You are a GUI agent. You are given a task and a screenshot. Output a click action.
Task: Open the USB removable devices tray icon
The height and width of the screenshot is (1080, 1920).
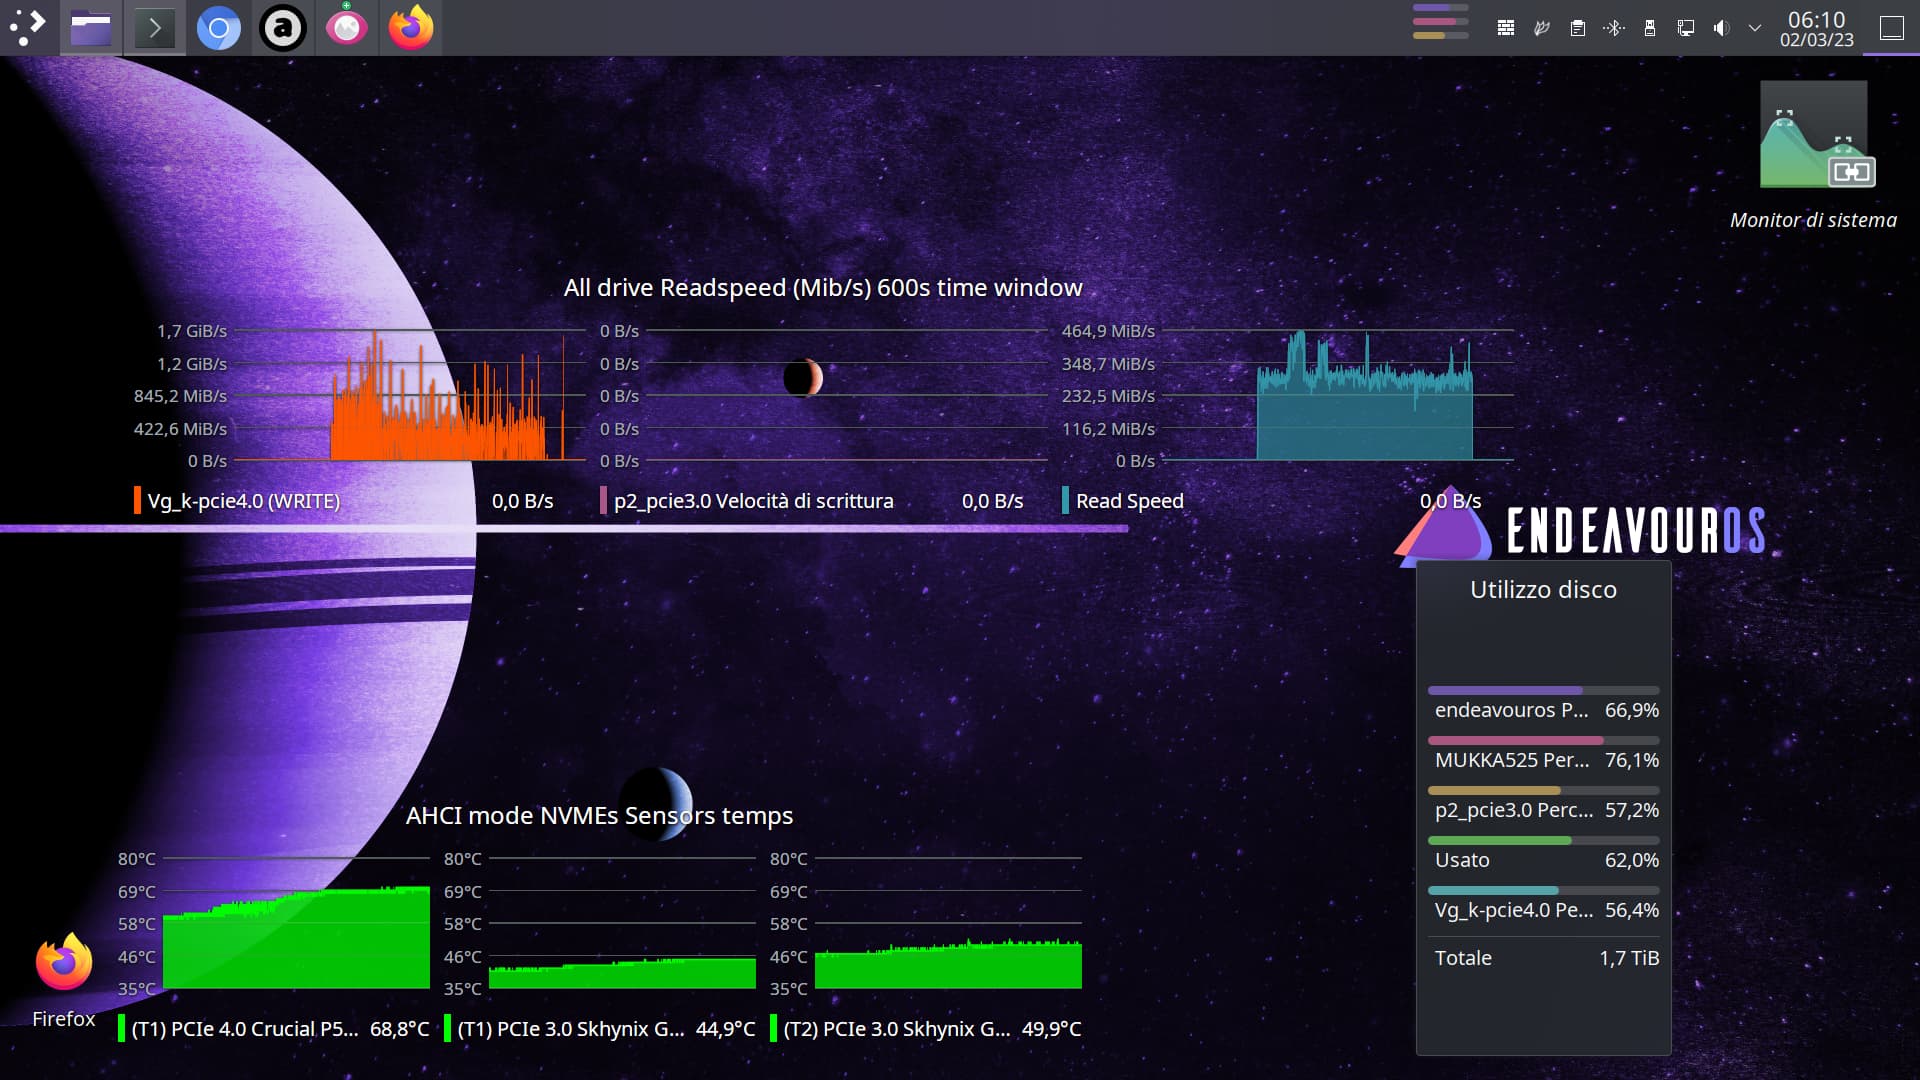tap(1650, 28)
